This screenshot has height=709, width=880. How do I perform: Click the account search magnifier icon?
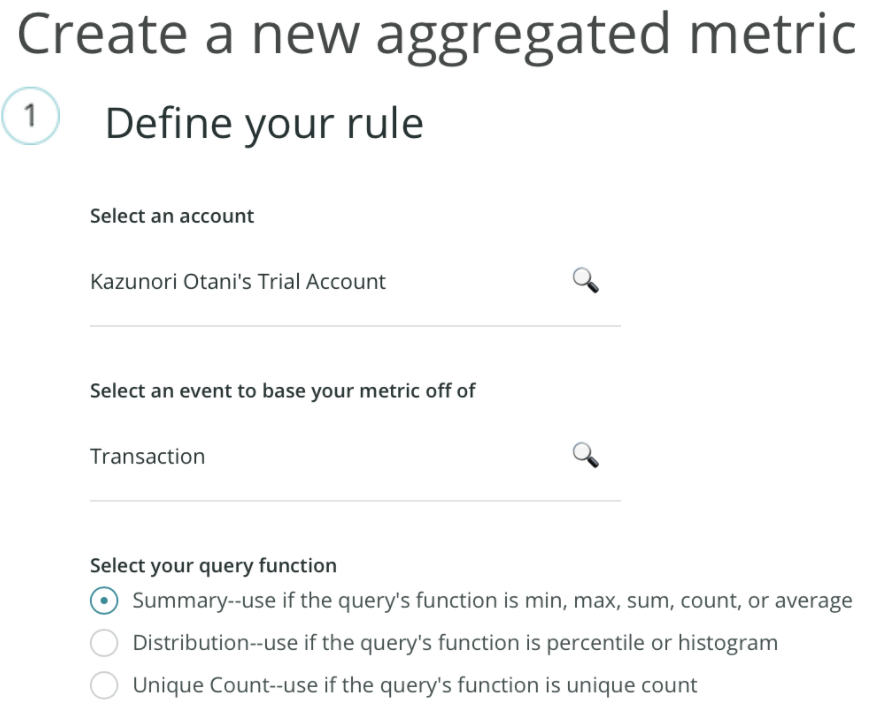tap(585, 281)
